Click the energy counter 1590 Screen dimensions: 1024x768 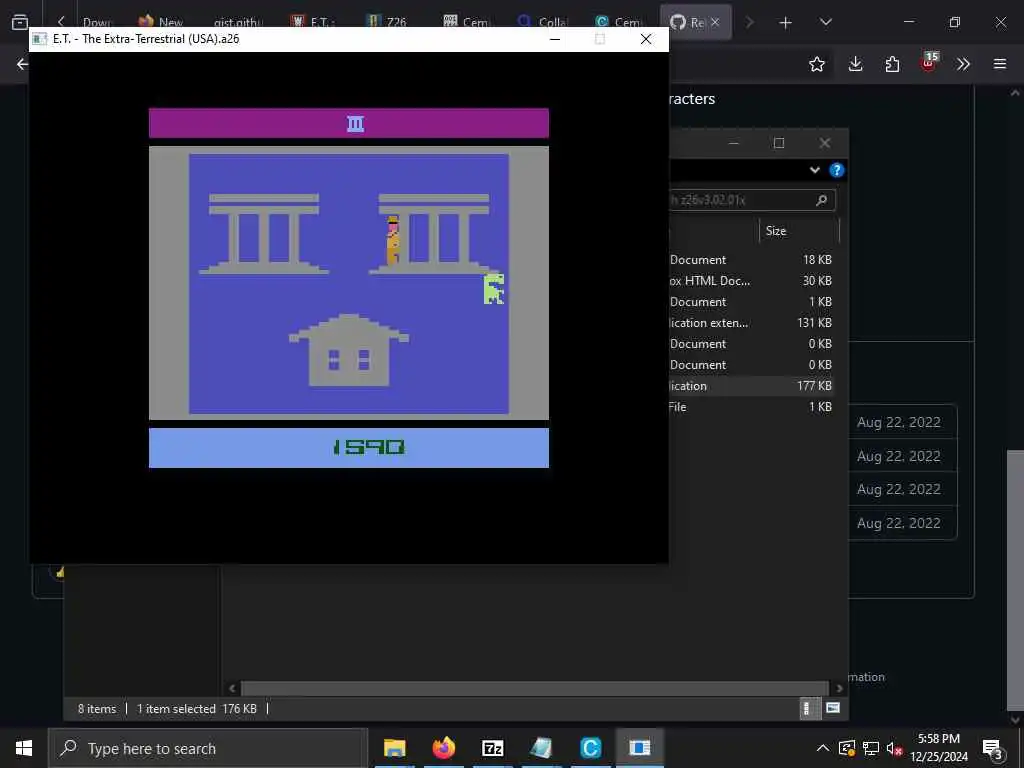[369, 447]
